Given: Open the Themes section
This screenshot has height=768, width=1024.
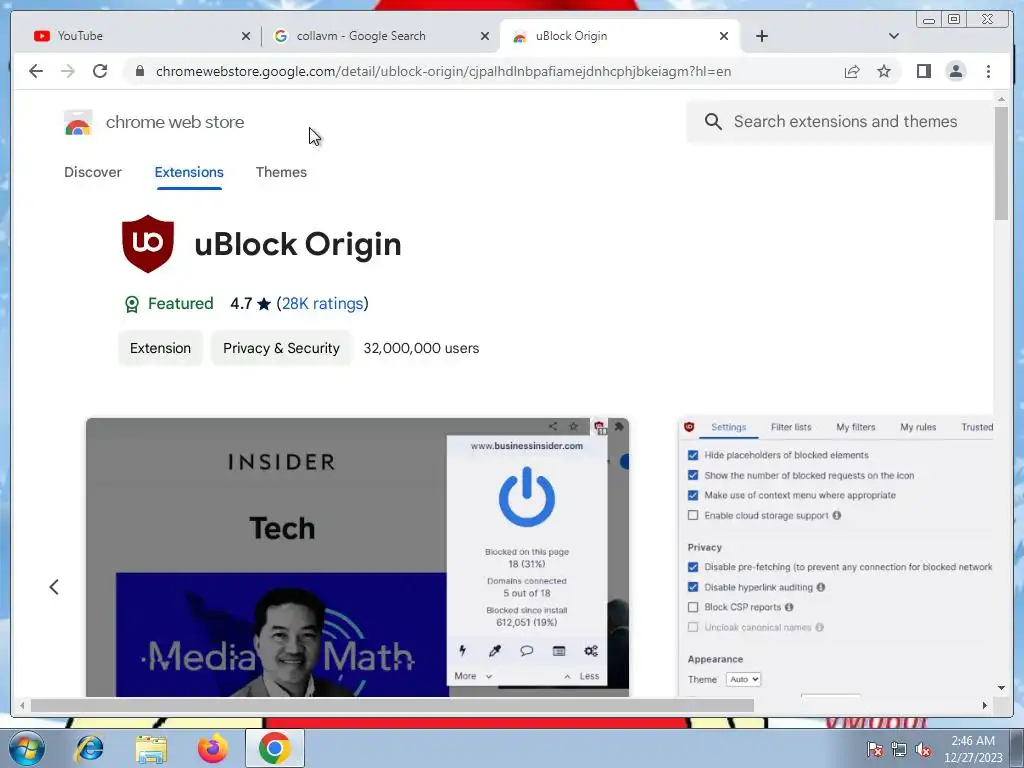Looking at the screenshot, I should tap(281, 172).
